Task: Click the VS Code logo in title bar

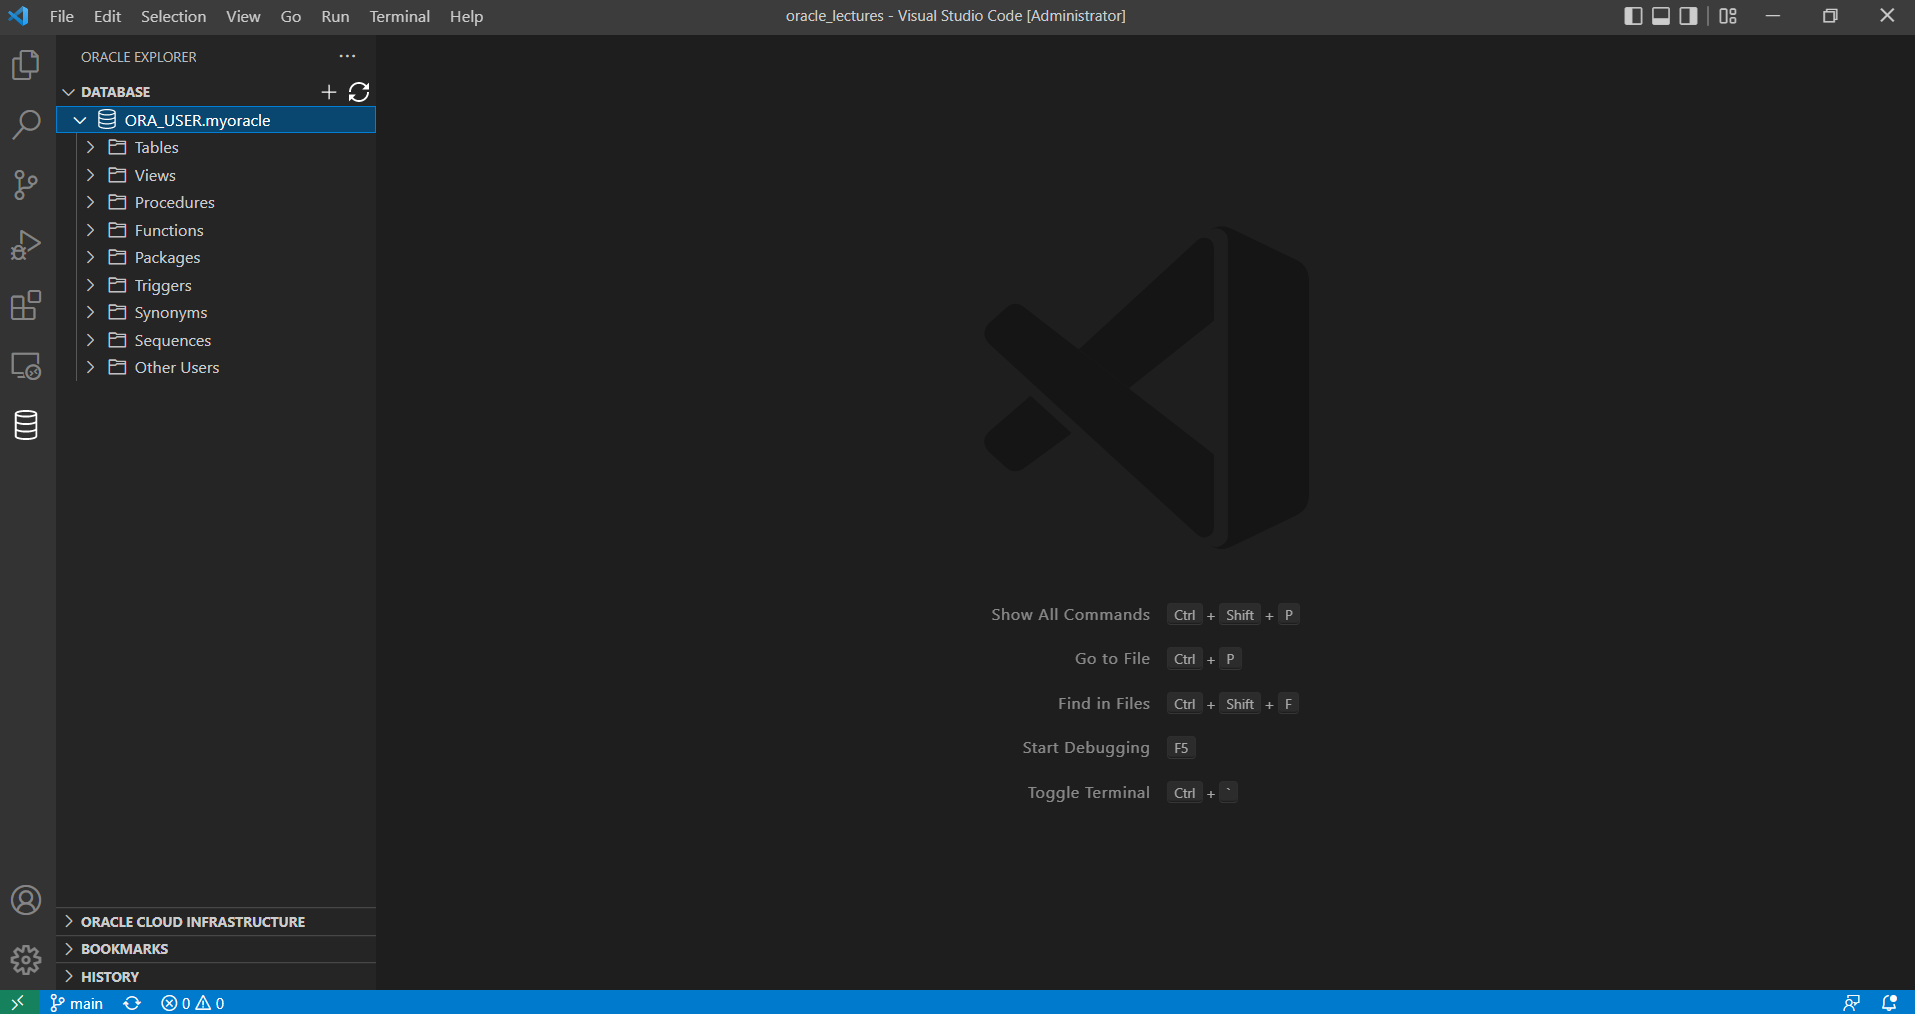Action: click(x=18, y=16)
